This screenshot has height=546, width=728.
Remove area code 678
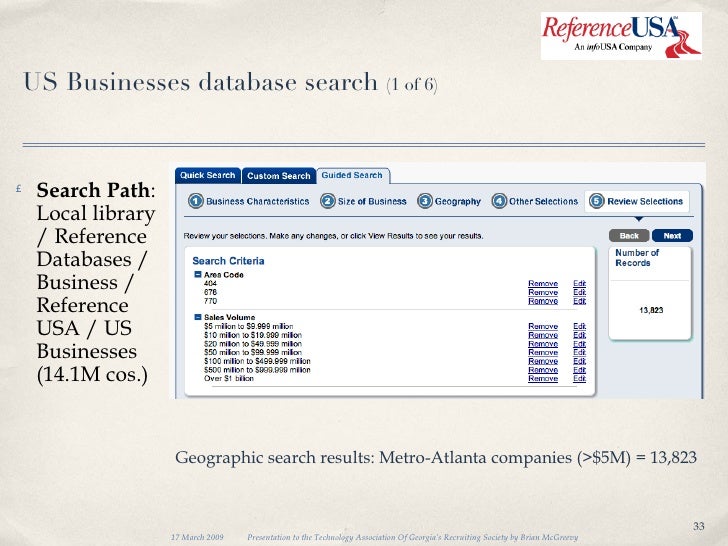pos(543,292)
